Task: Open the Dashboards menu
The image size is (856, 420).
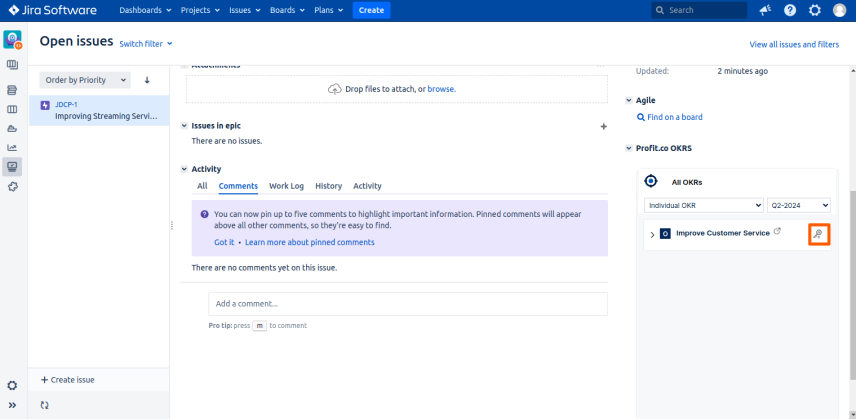Action: [145, 10]
